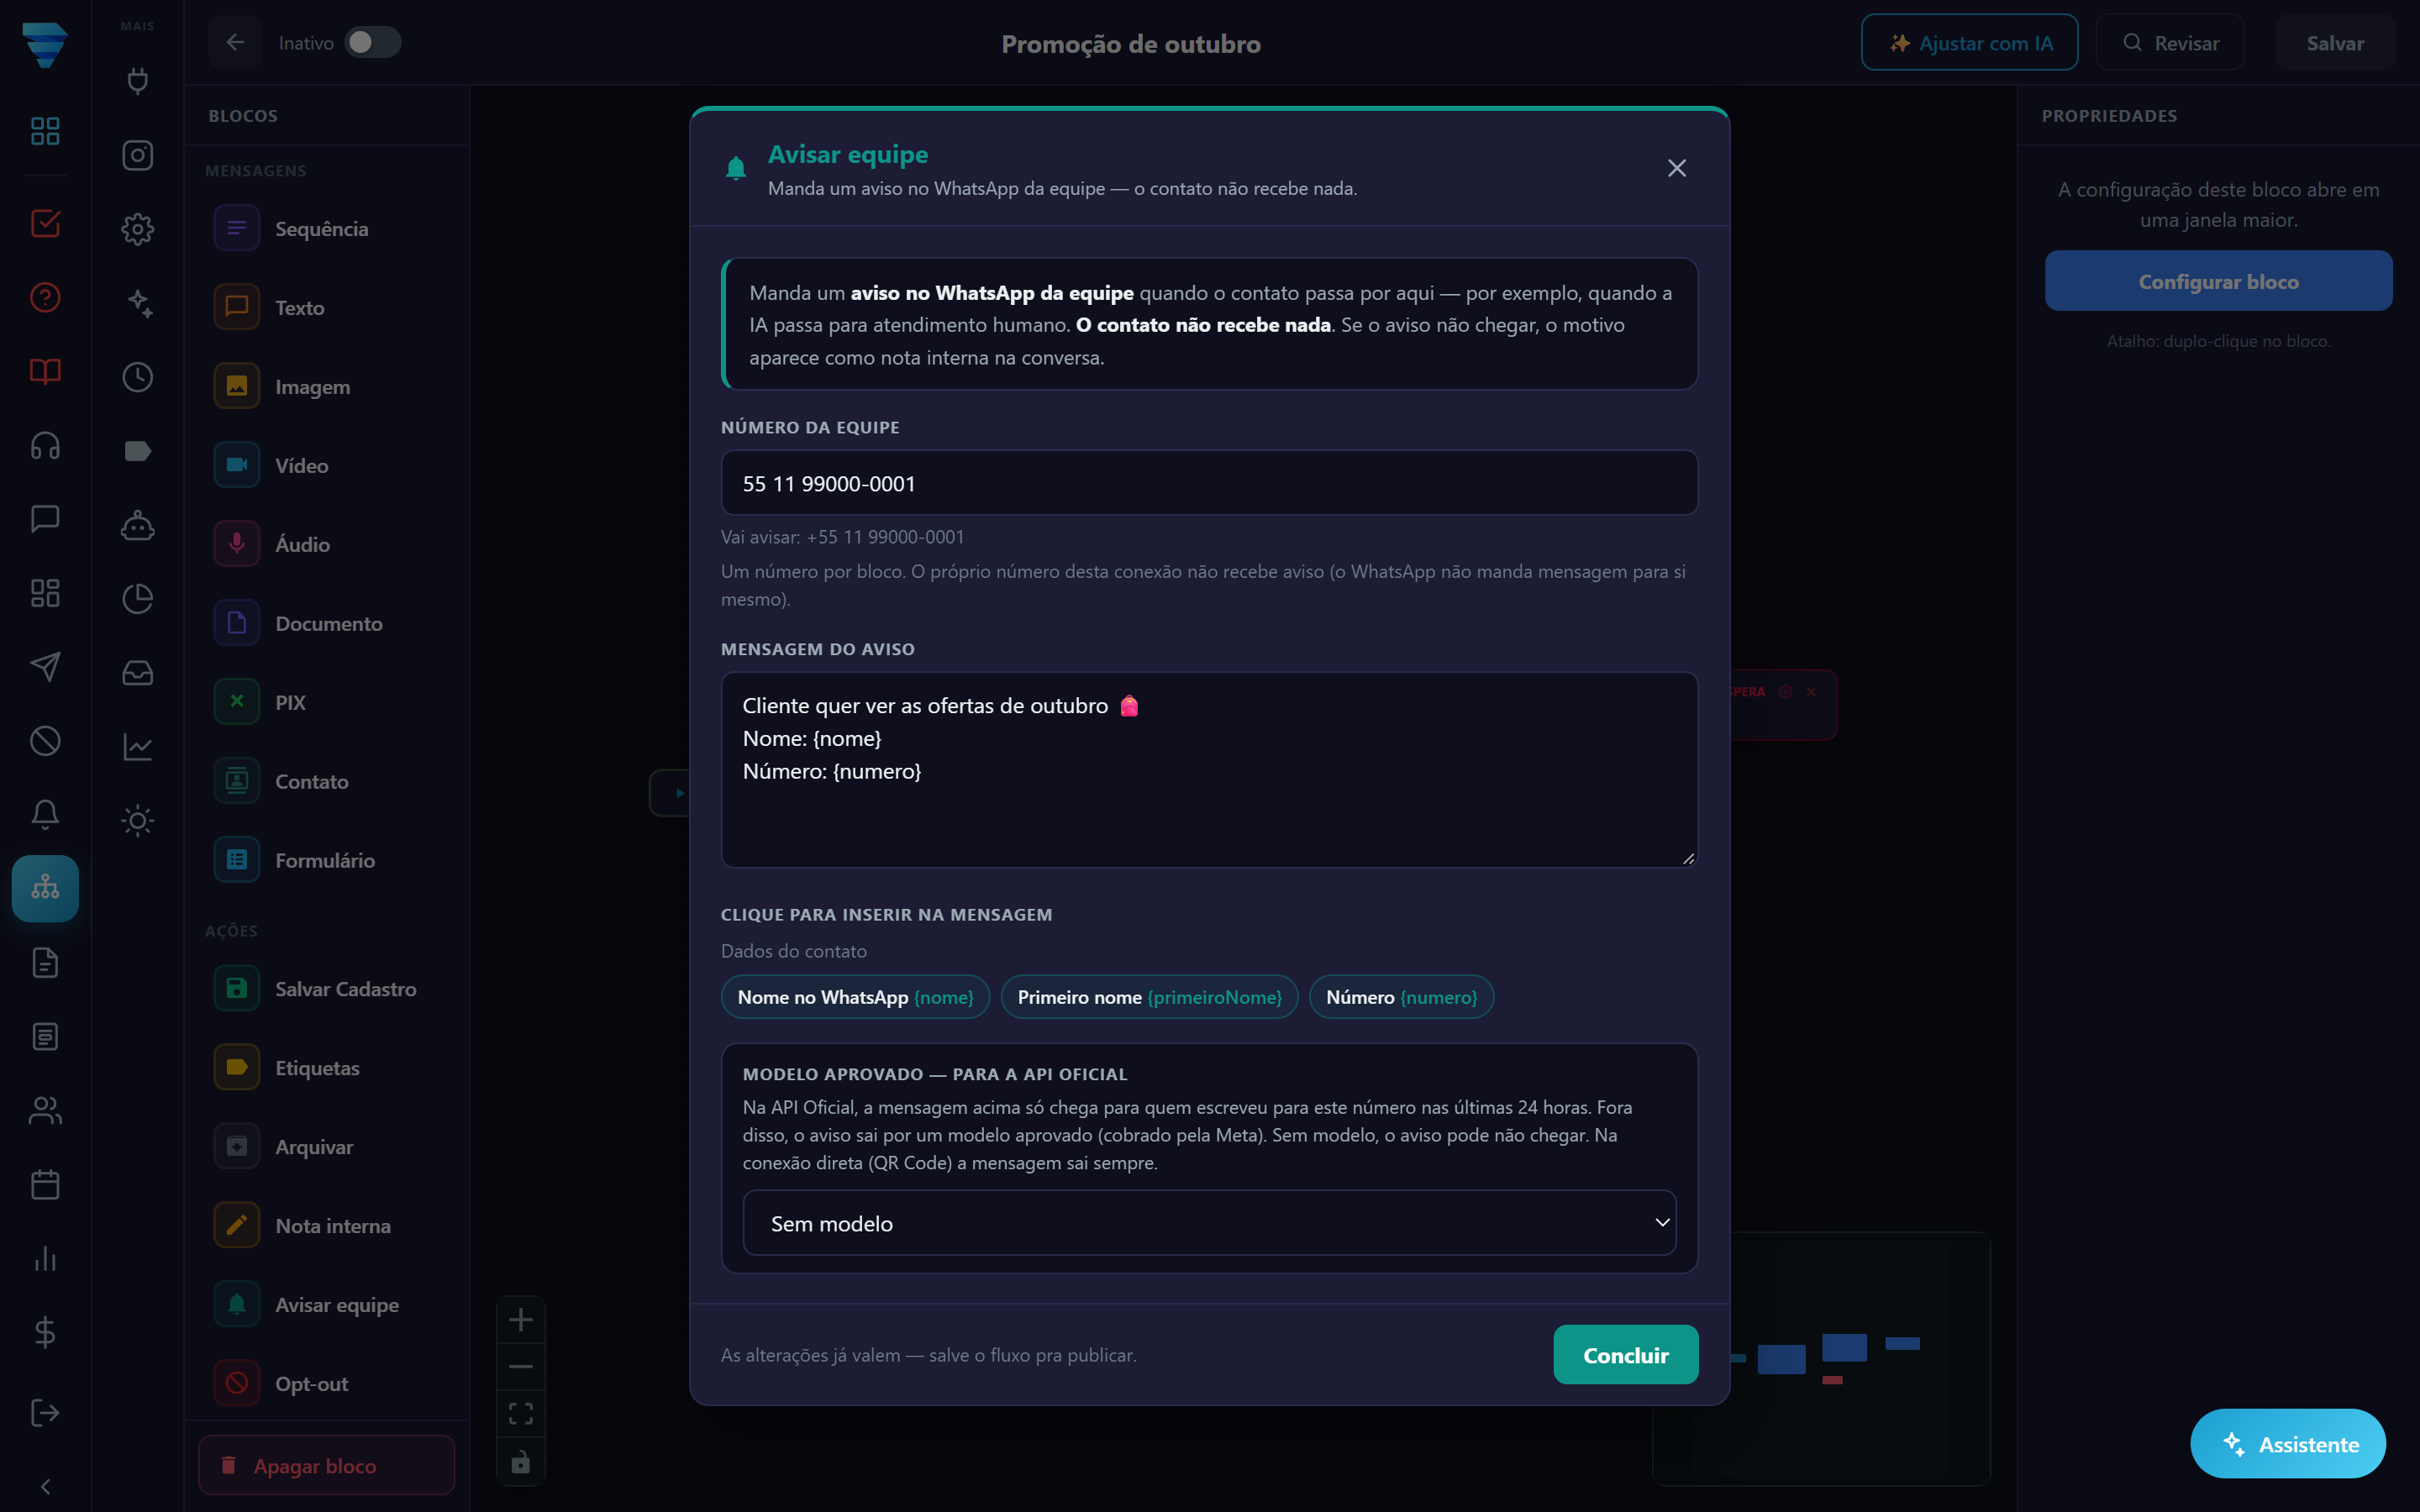Add the Documento block

coord(326,623)
